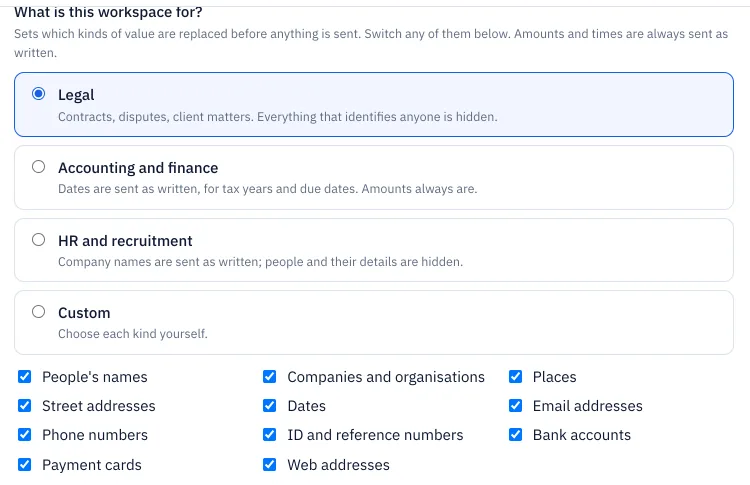Click the 'What is this workspace for?' heading
This screenshot has height=485, width=750.
click(108, 11)
